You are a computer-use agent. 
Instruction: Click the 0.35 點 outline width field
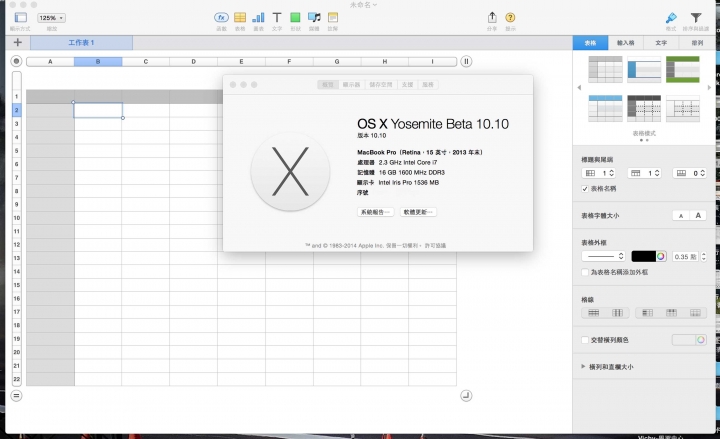[x=685, y=257]
